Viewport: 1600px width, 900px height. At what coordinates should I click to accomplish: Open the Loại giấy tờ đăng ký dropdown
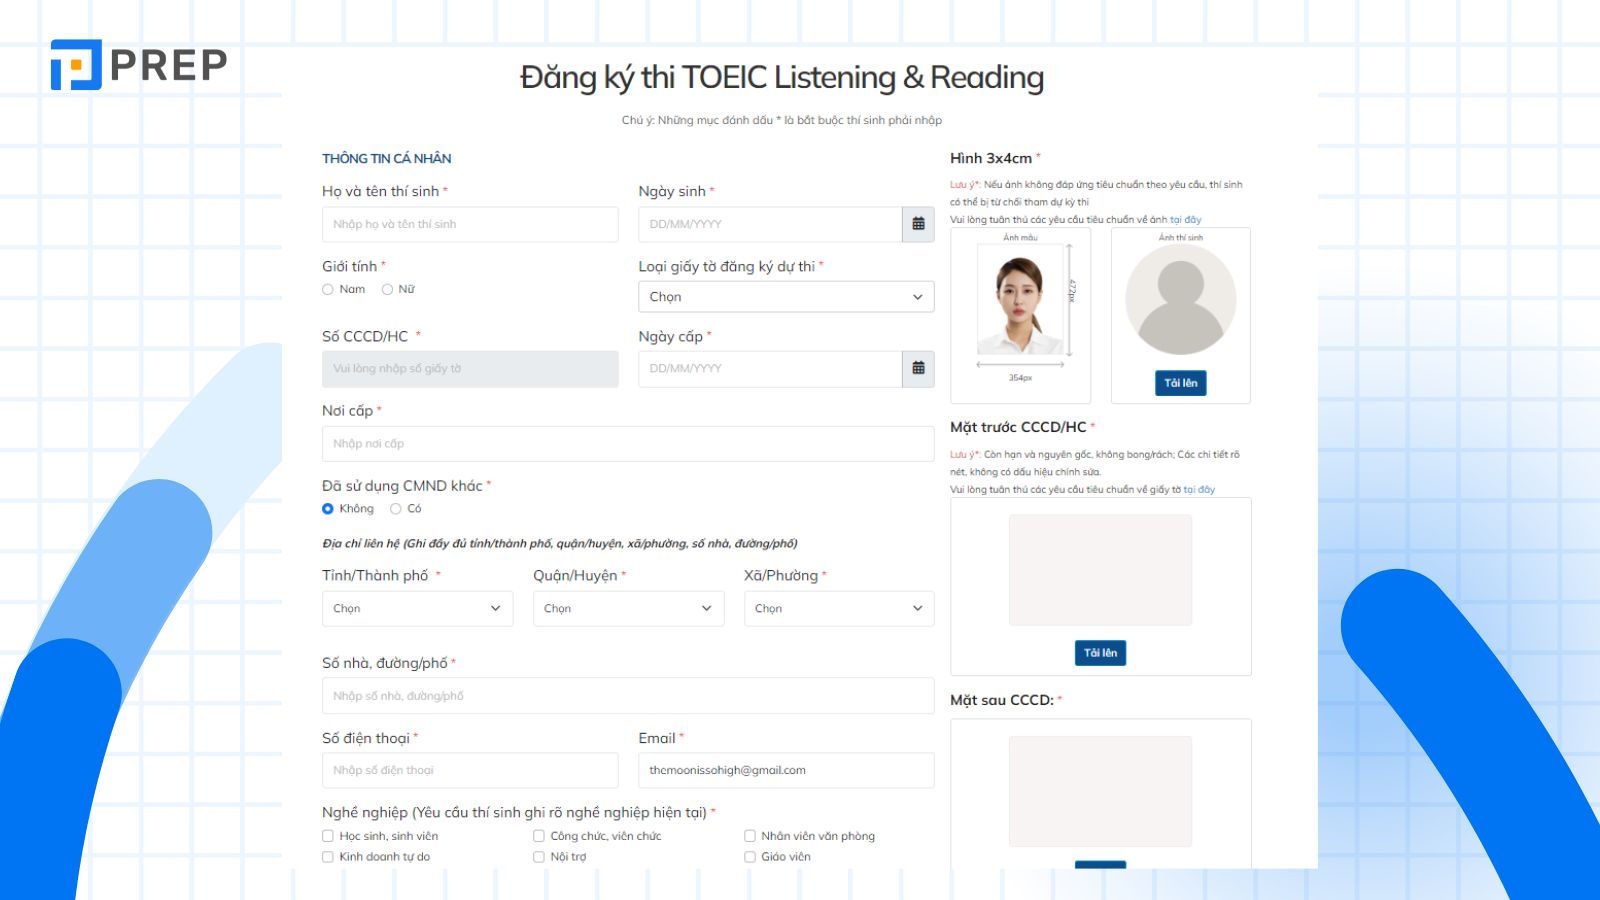click(786, 297)
